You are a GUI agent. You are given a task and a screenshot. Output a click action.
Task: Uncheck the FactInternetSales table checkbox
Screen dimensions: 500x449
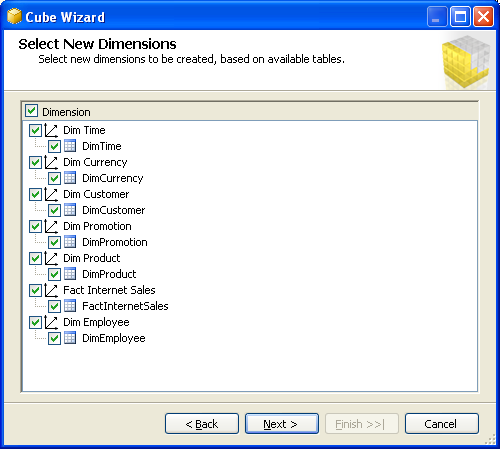tap(54, 306)
